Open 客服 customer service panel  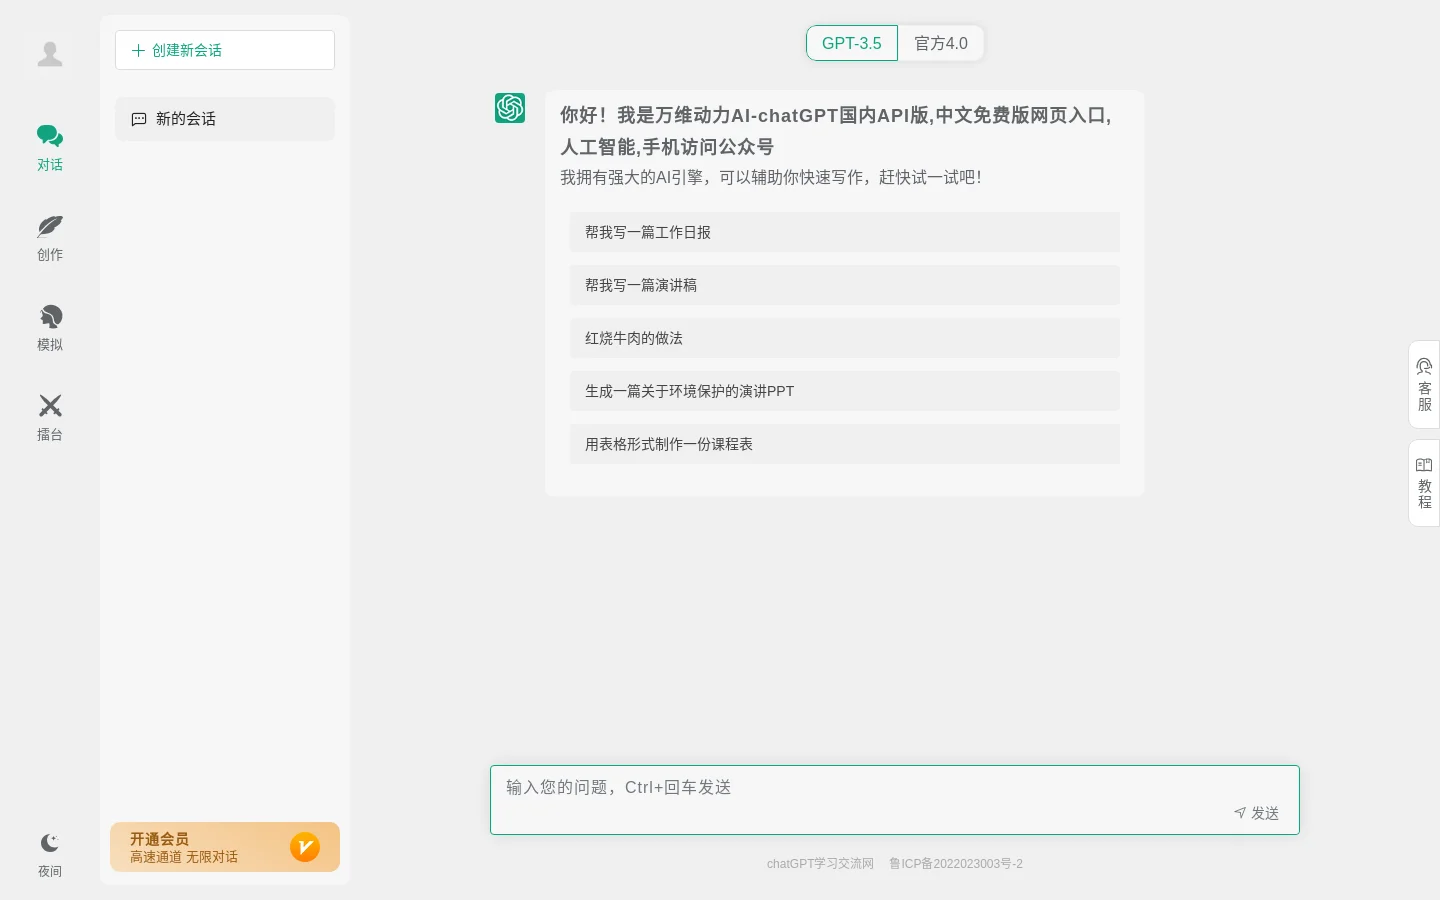point(1424,385)
